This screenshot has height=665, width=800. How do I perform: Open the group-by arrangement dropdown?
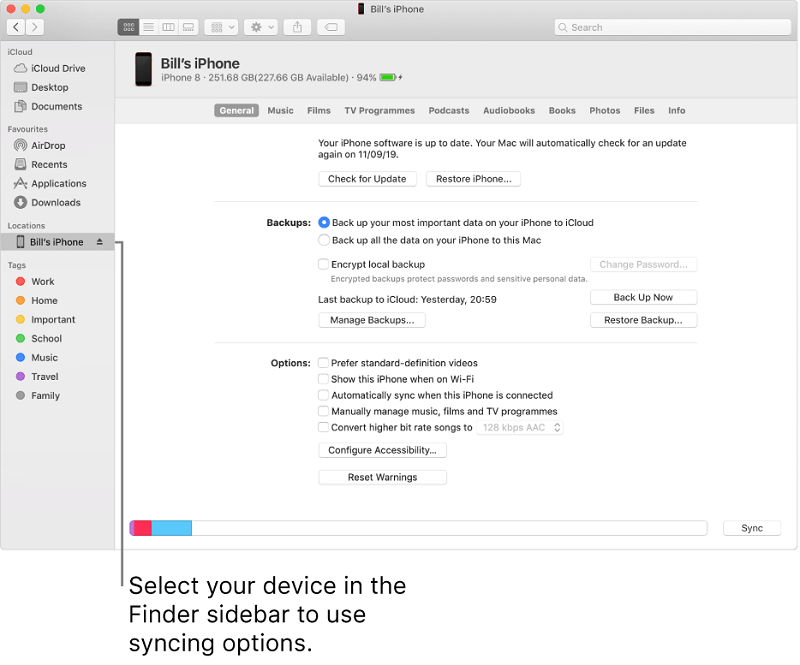(222, 27)
